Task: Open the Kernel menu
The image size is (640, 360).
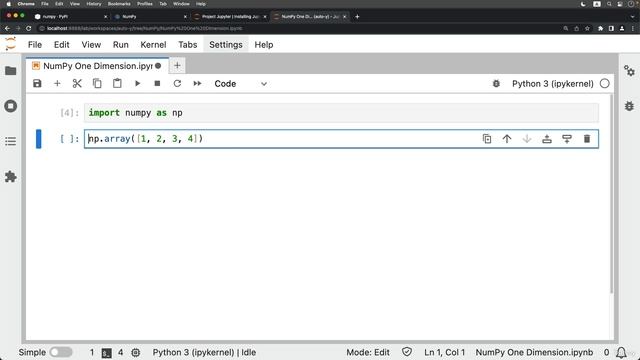Action: [153, 45]
